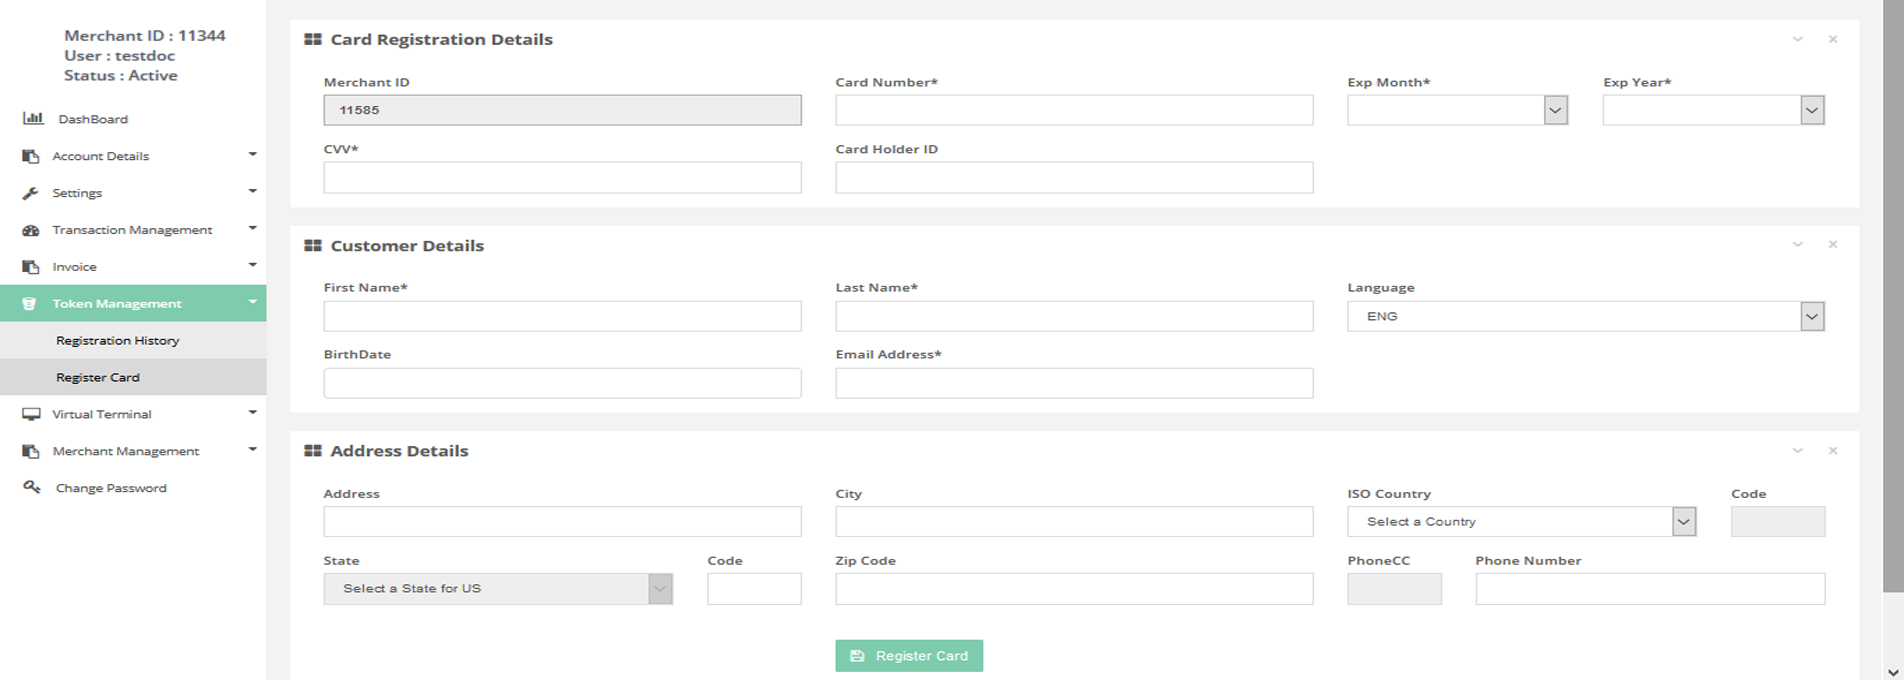Click the green Register Card button
Image resolution: width=1904 pixels, height=680 pixels.
click(909, 656)
